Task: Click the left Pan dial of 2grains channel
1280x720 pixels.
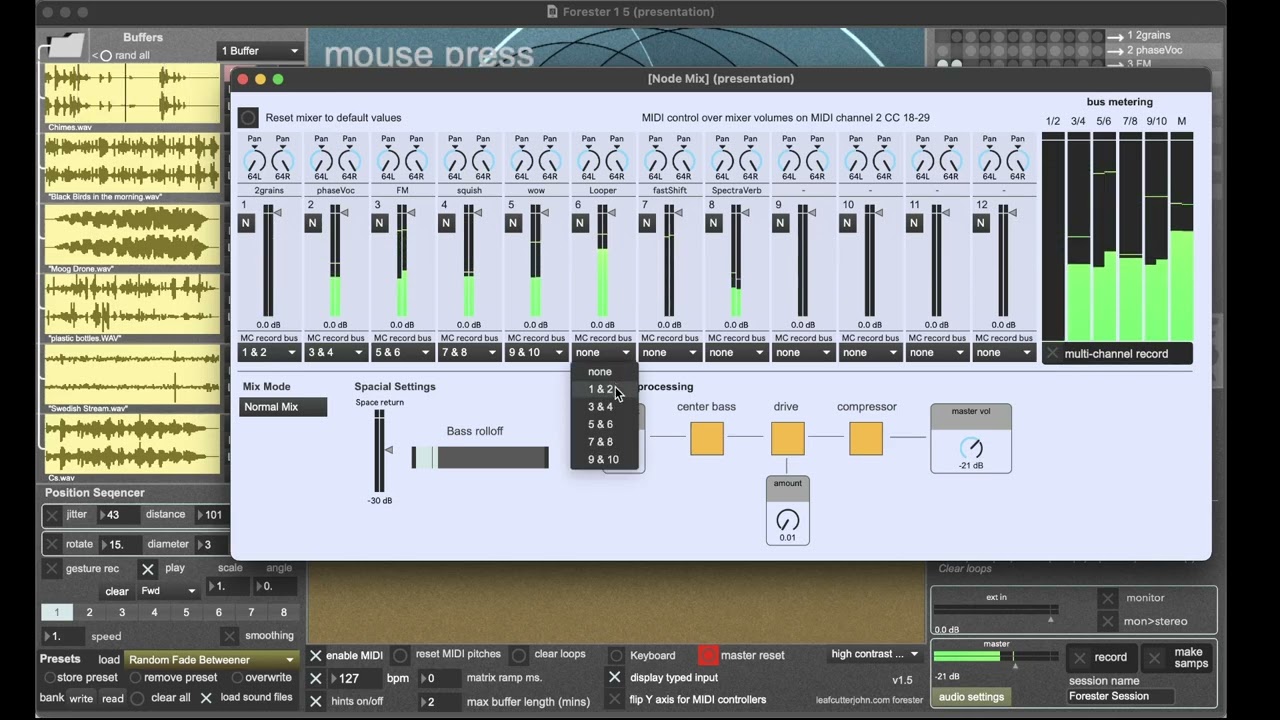Action: pos(255,159)
